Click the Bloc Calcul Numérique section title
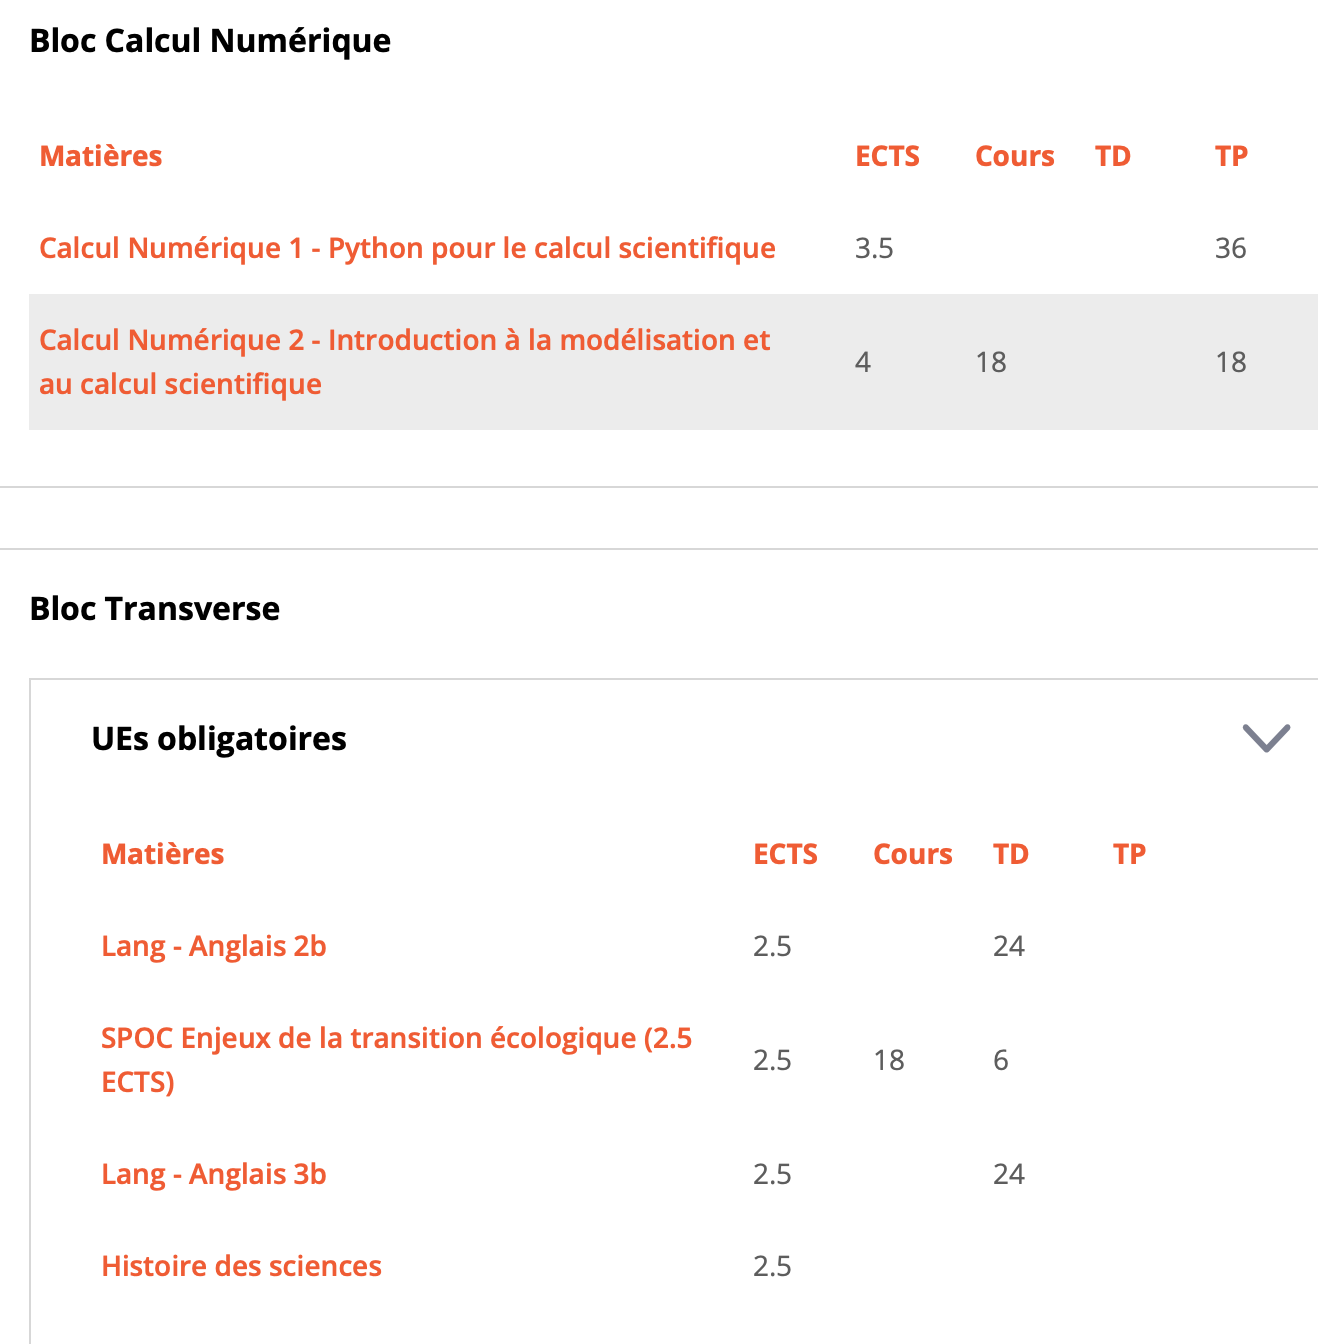Screen dimensions: 1318x1344 click(210, 41)
